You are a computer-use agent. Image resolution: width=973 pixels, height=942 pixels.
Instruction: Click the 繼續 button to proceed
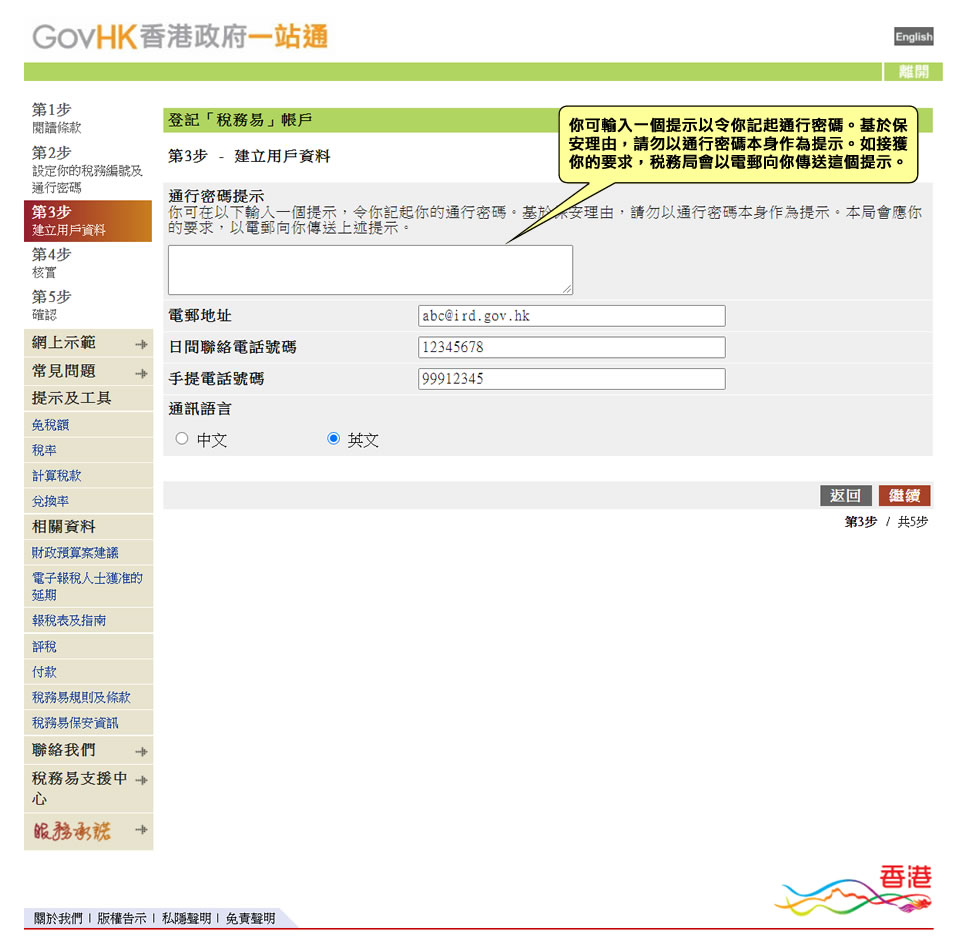pos(903,496)
